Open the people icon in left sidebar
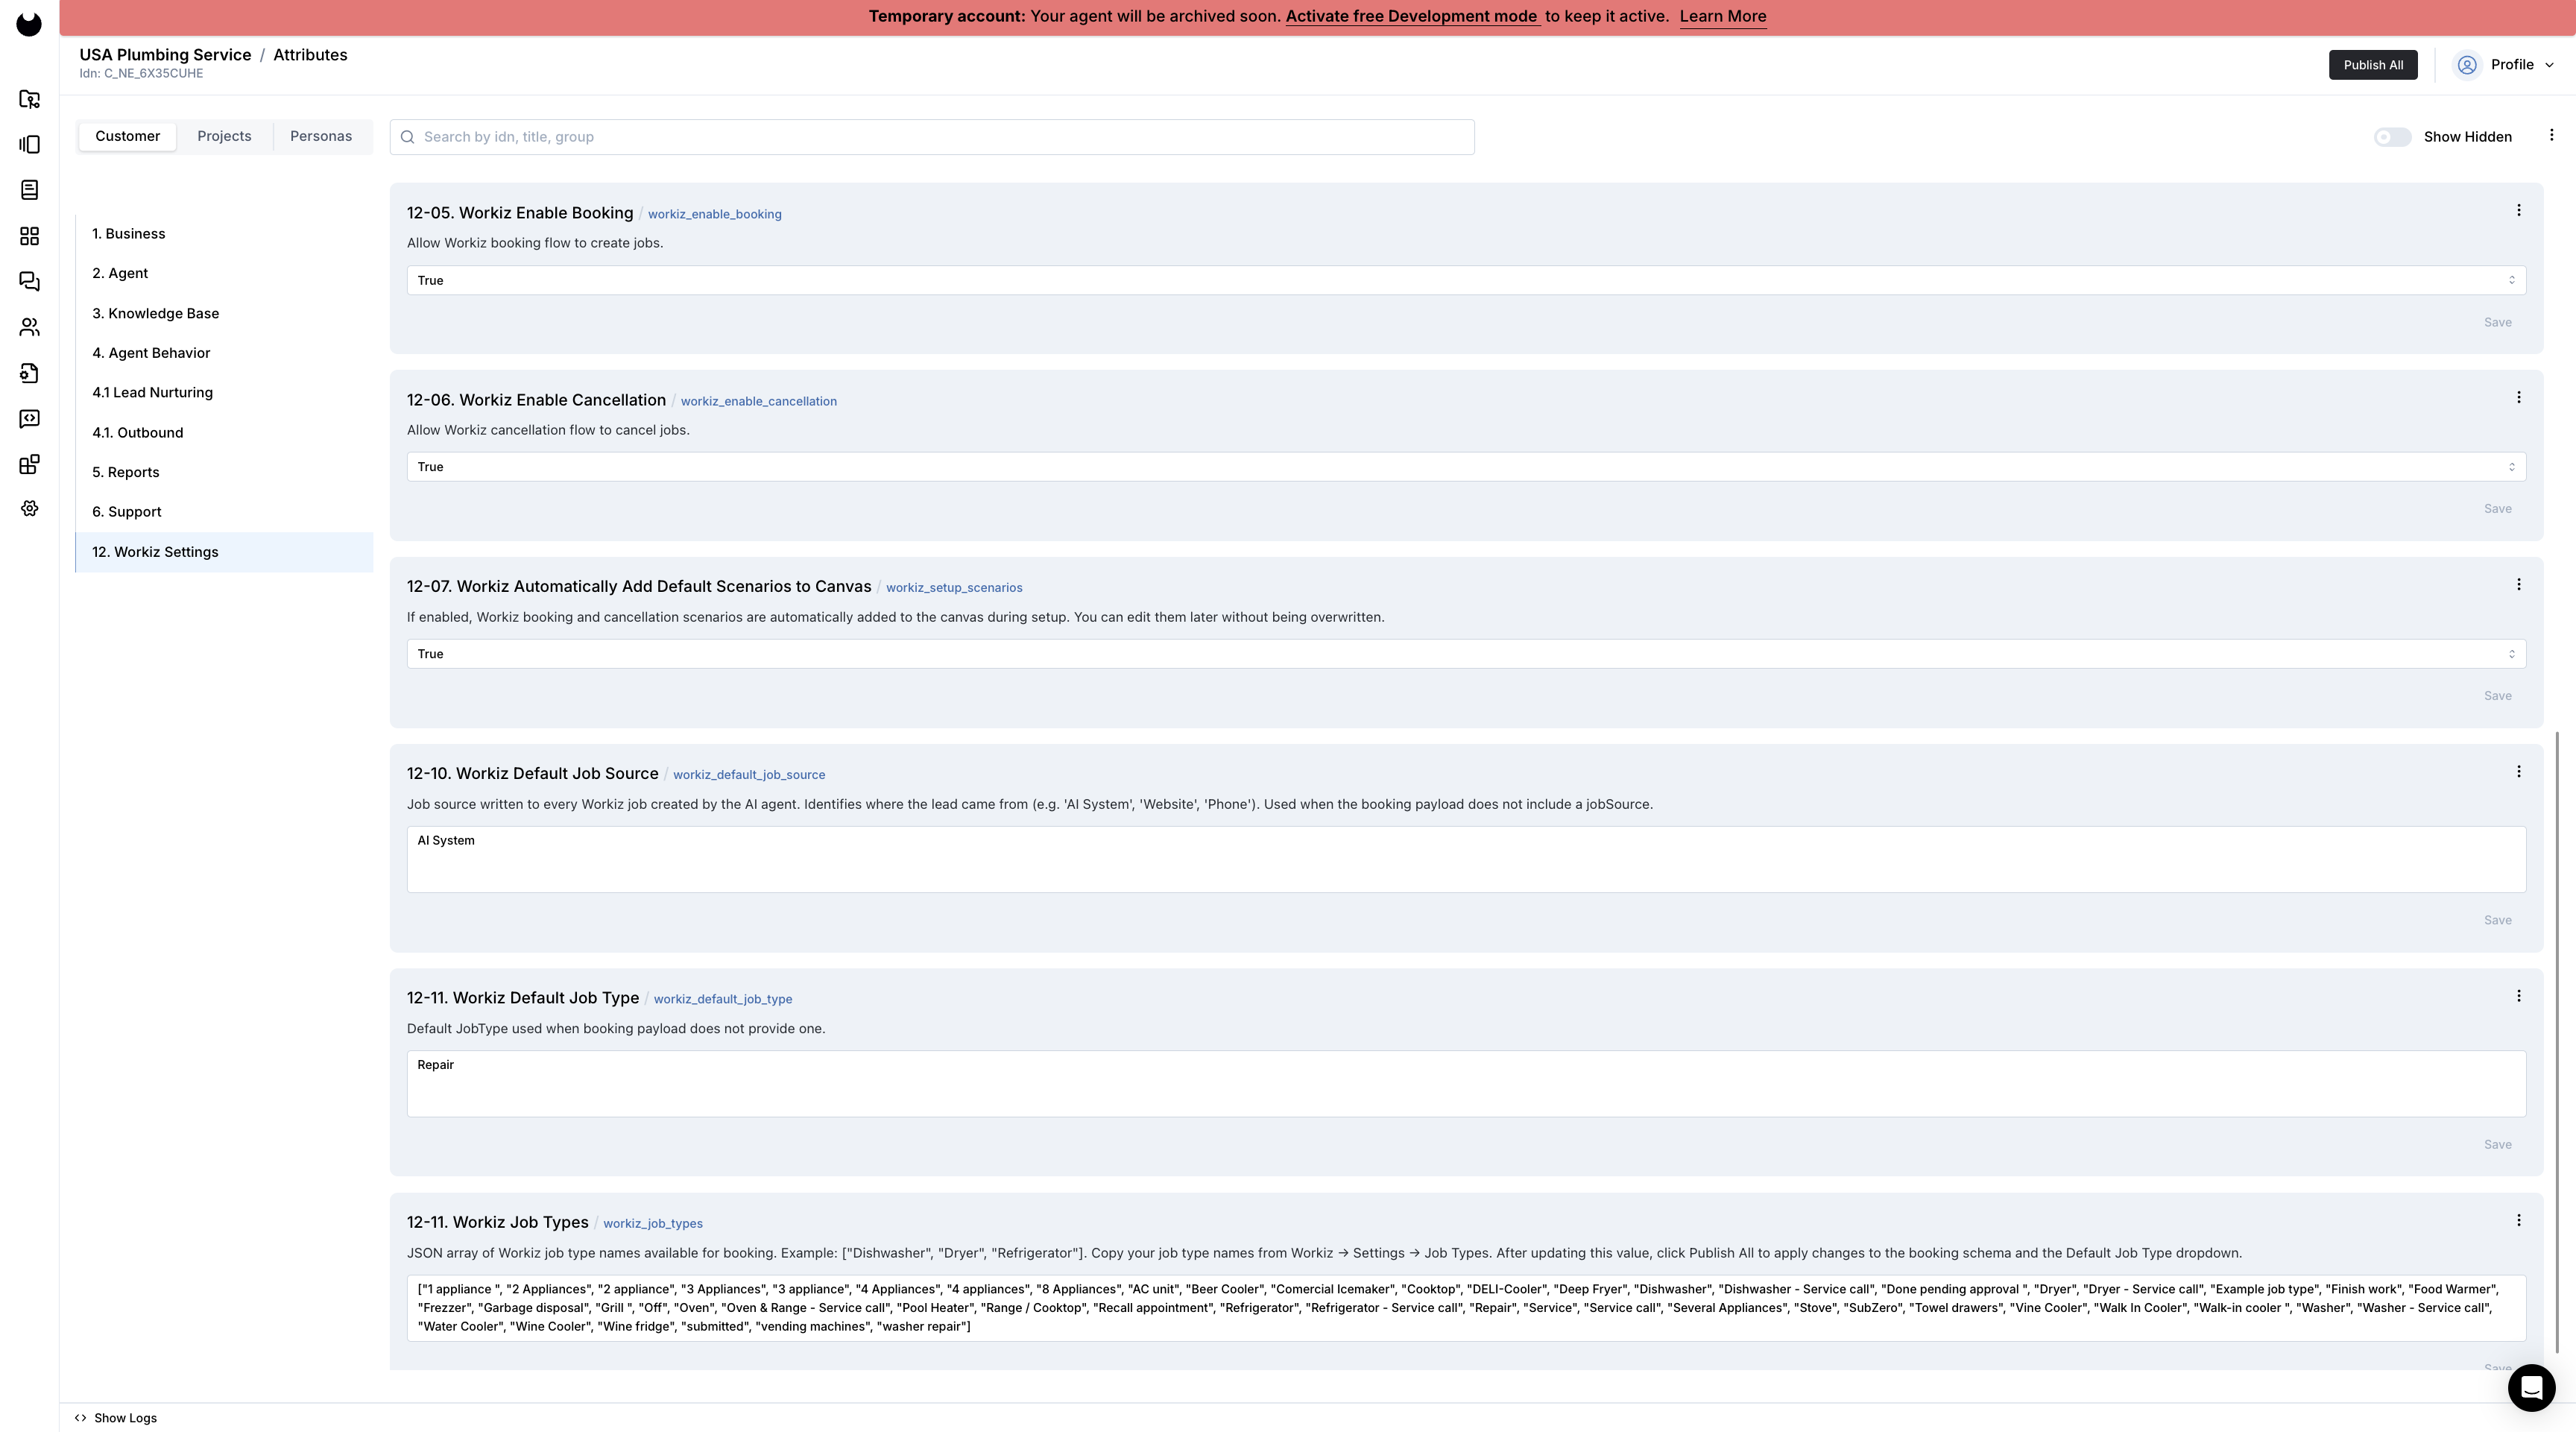The image size is (2576, 1432). click(30, 327)
